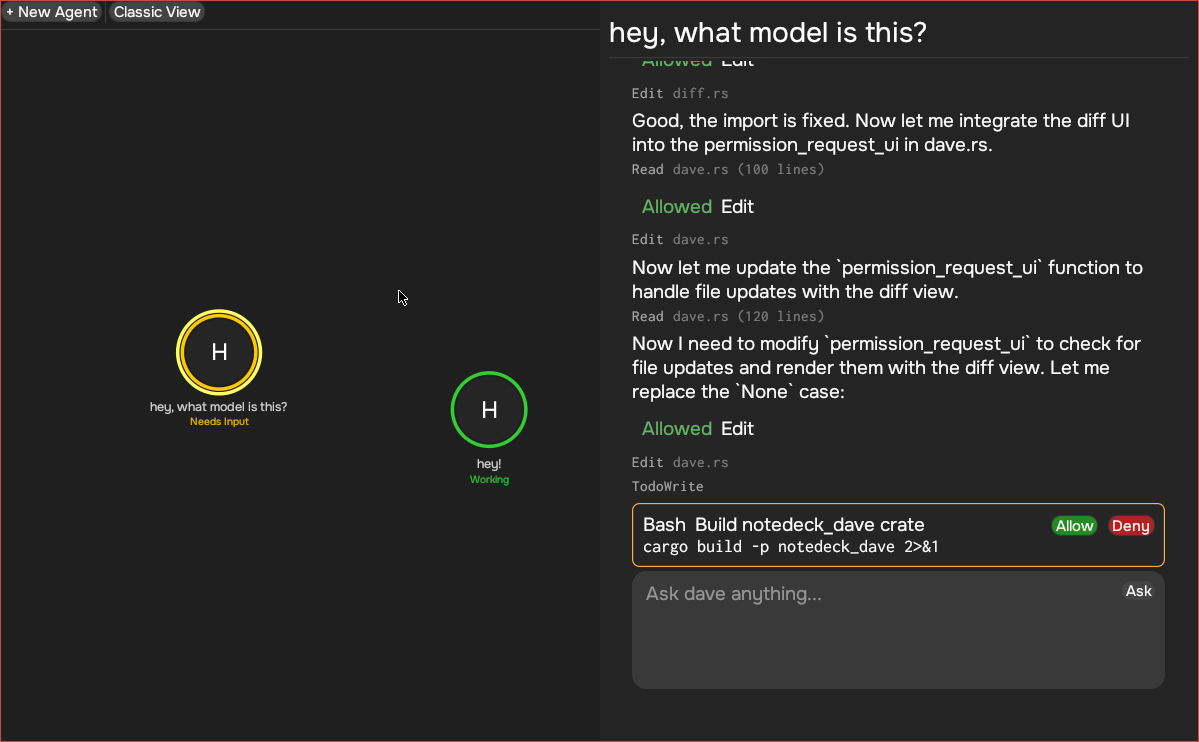Click the chat title header at the top
Image resolution: width=1199 pixels, height=742 pixels.
(767, 33)
